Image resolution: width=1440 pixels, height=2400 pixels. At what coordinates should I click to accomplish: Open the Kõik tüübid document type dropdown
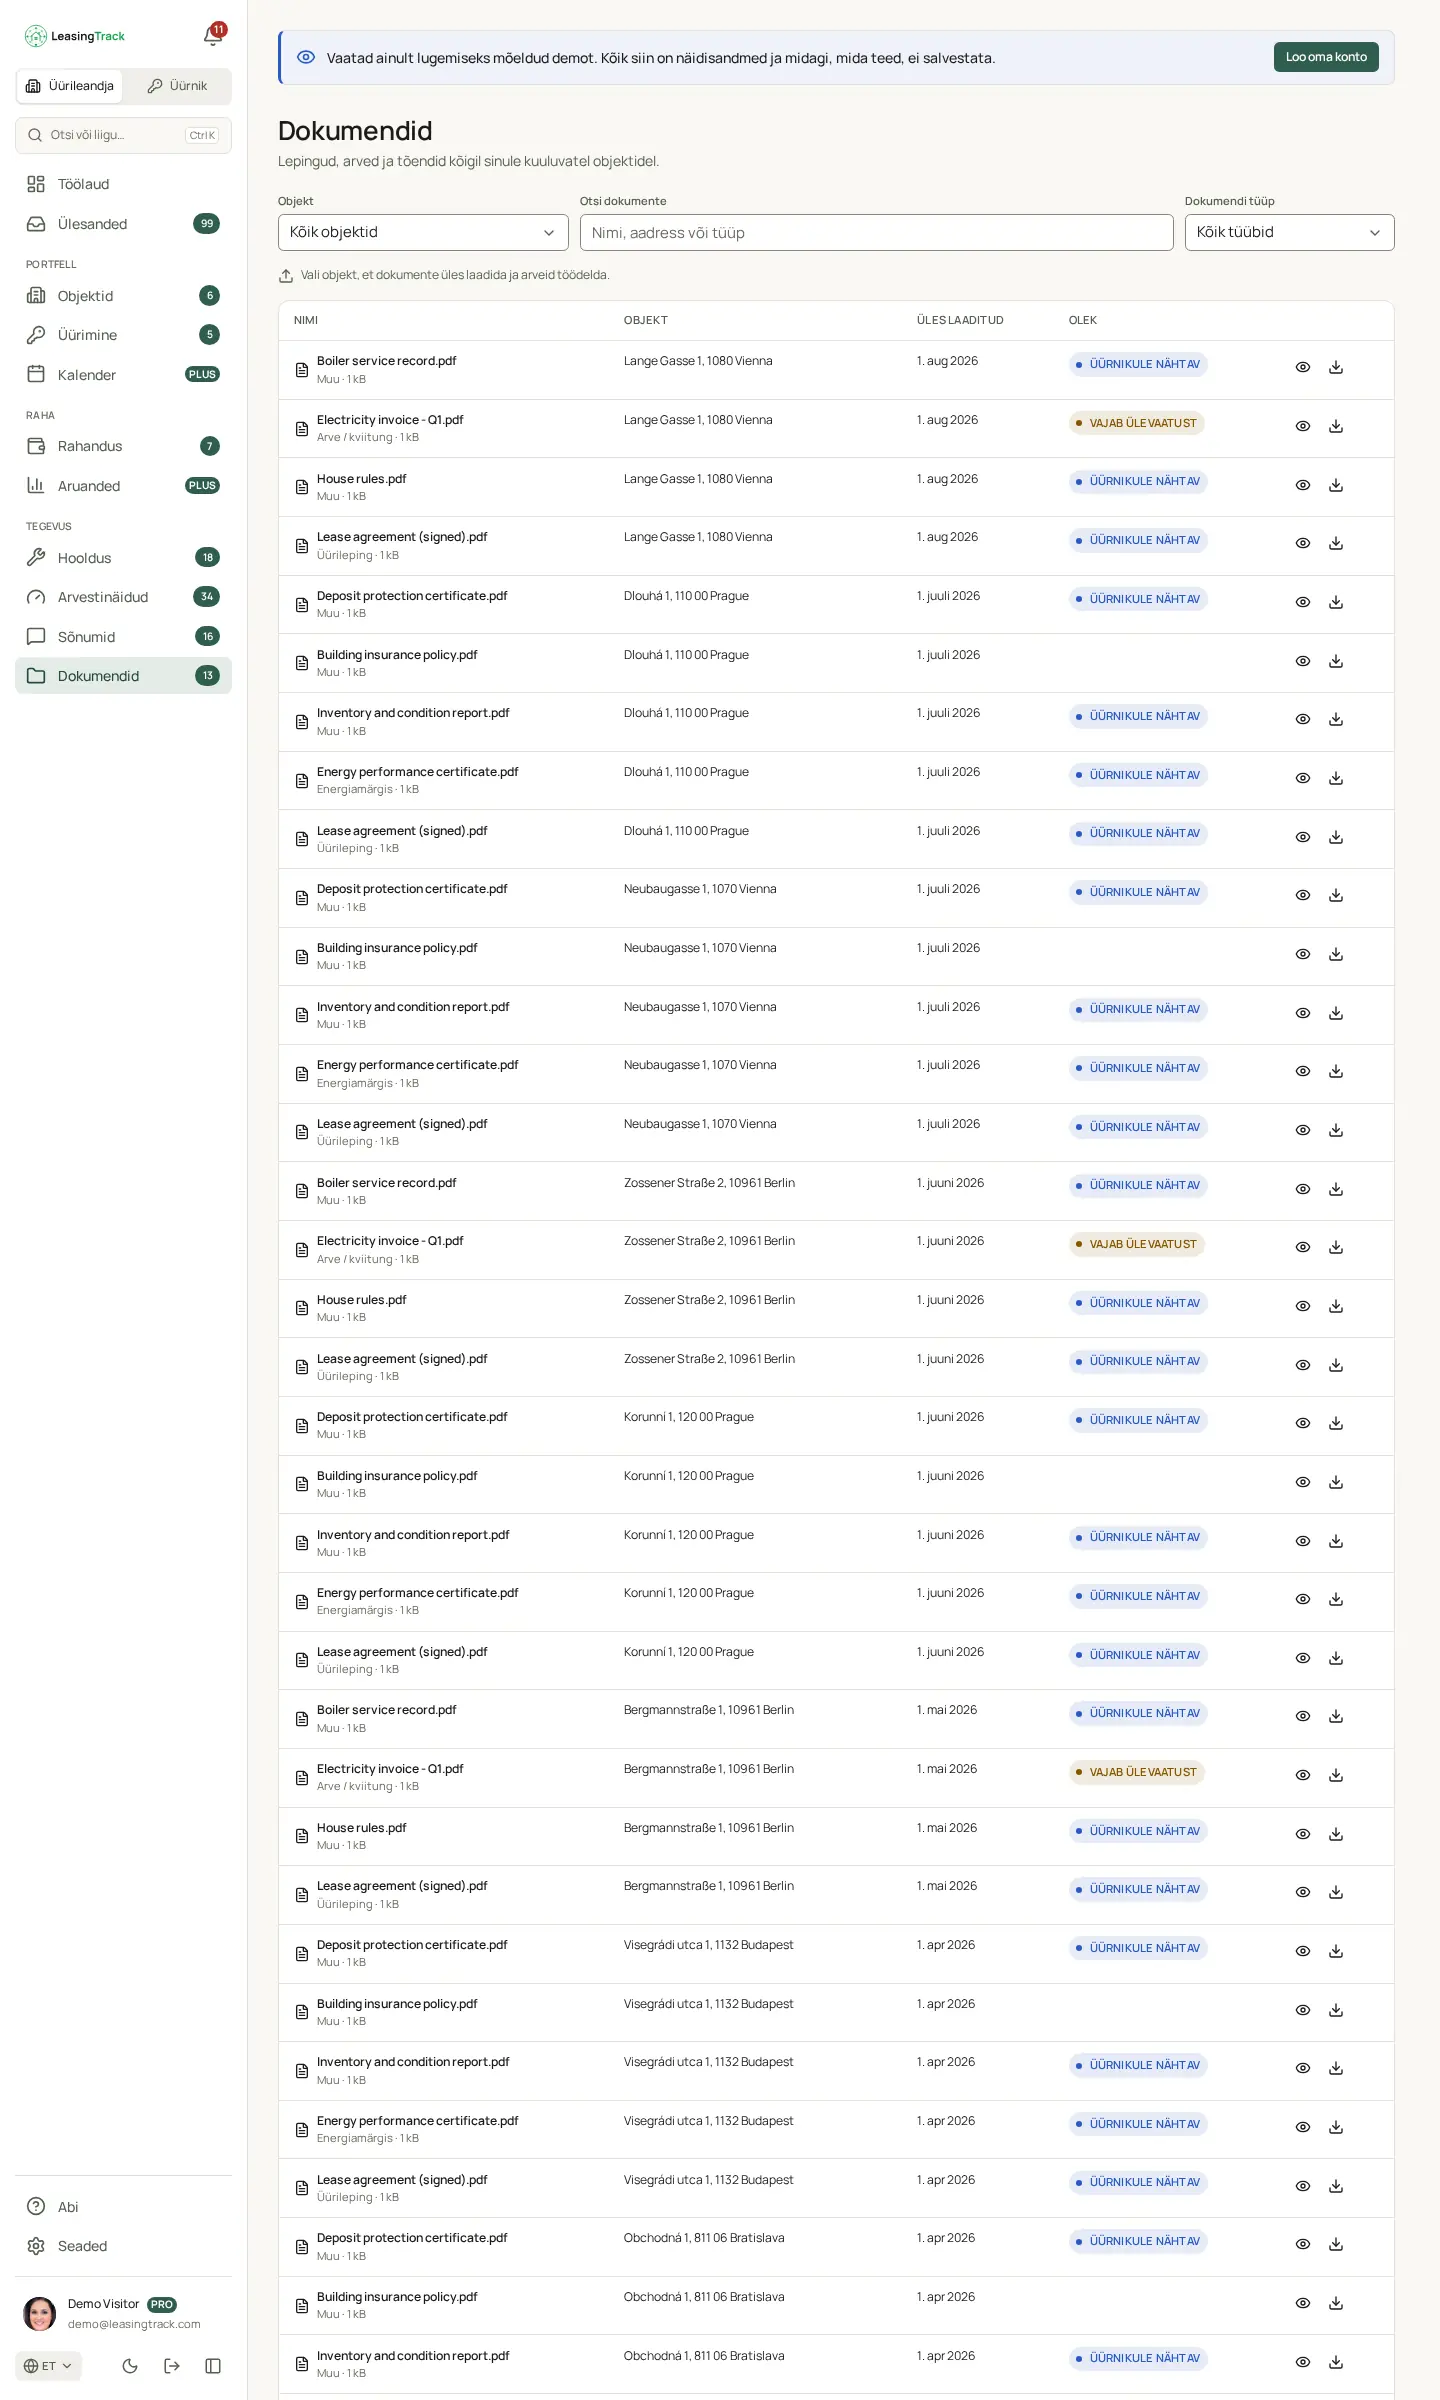(x=1289, y=232)
